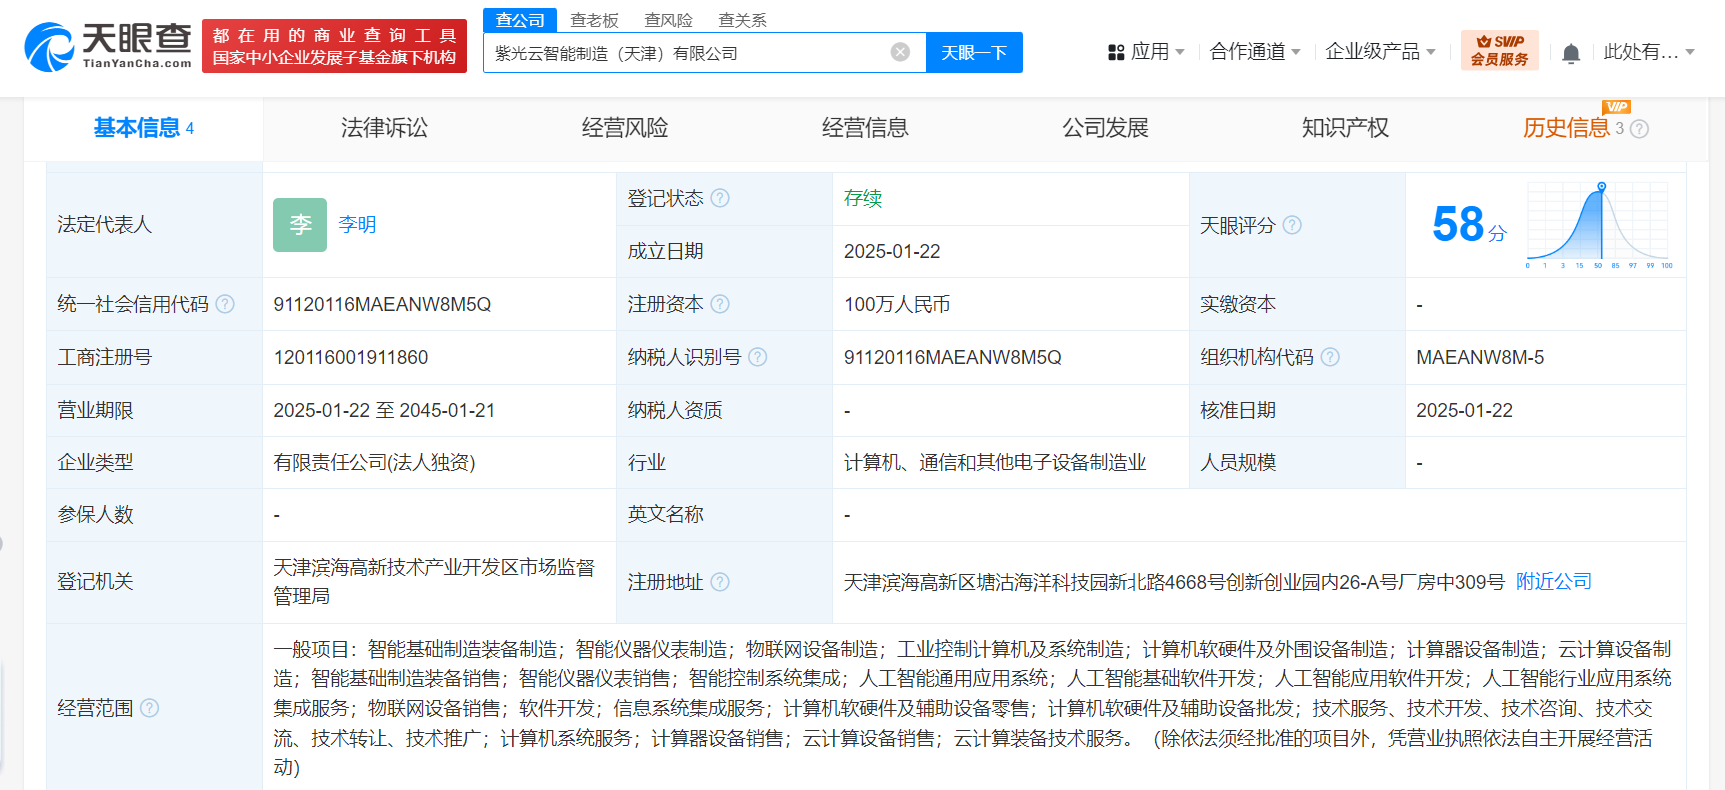
Task: Click the Tianyancha logo
Action: (x=108, y=46)
